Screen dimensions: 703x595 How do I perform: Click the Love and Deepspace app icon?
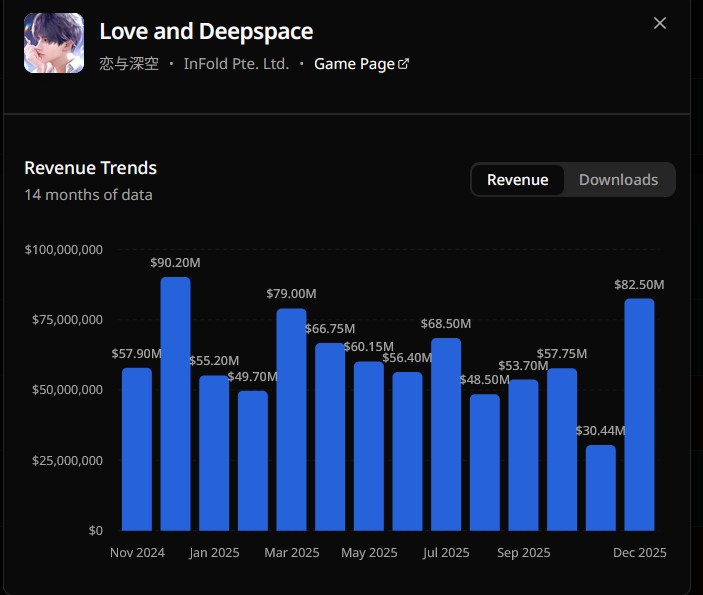(x=54, y=43)
